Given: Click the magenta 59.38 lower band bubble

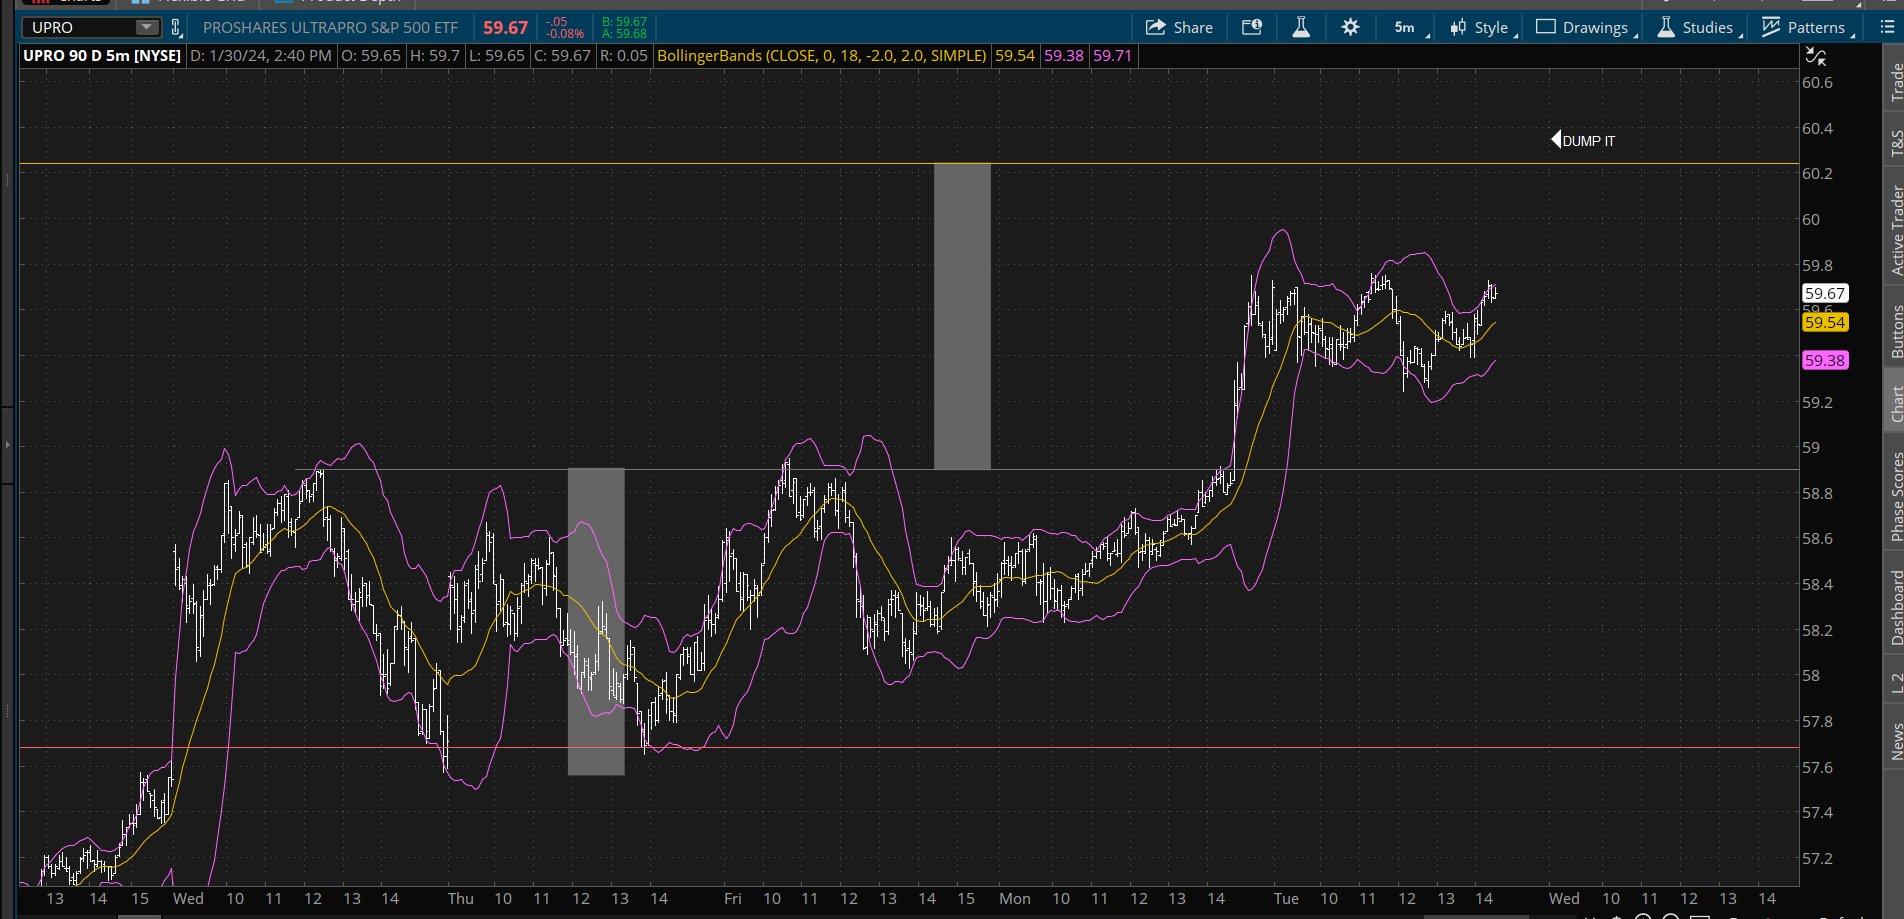Looking at the screenshot, I should (x=1824, y=360).
